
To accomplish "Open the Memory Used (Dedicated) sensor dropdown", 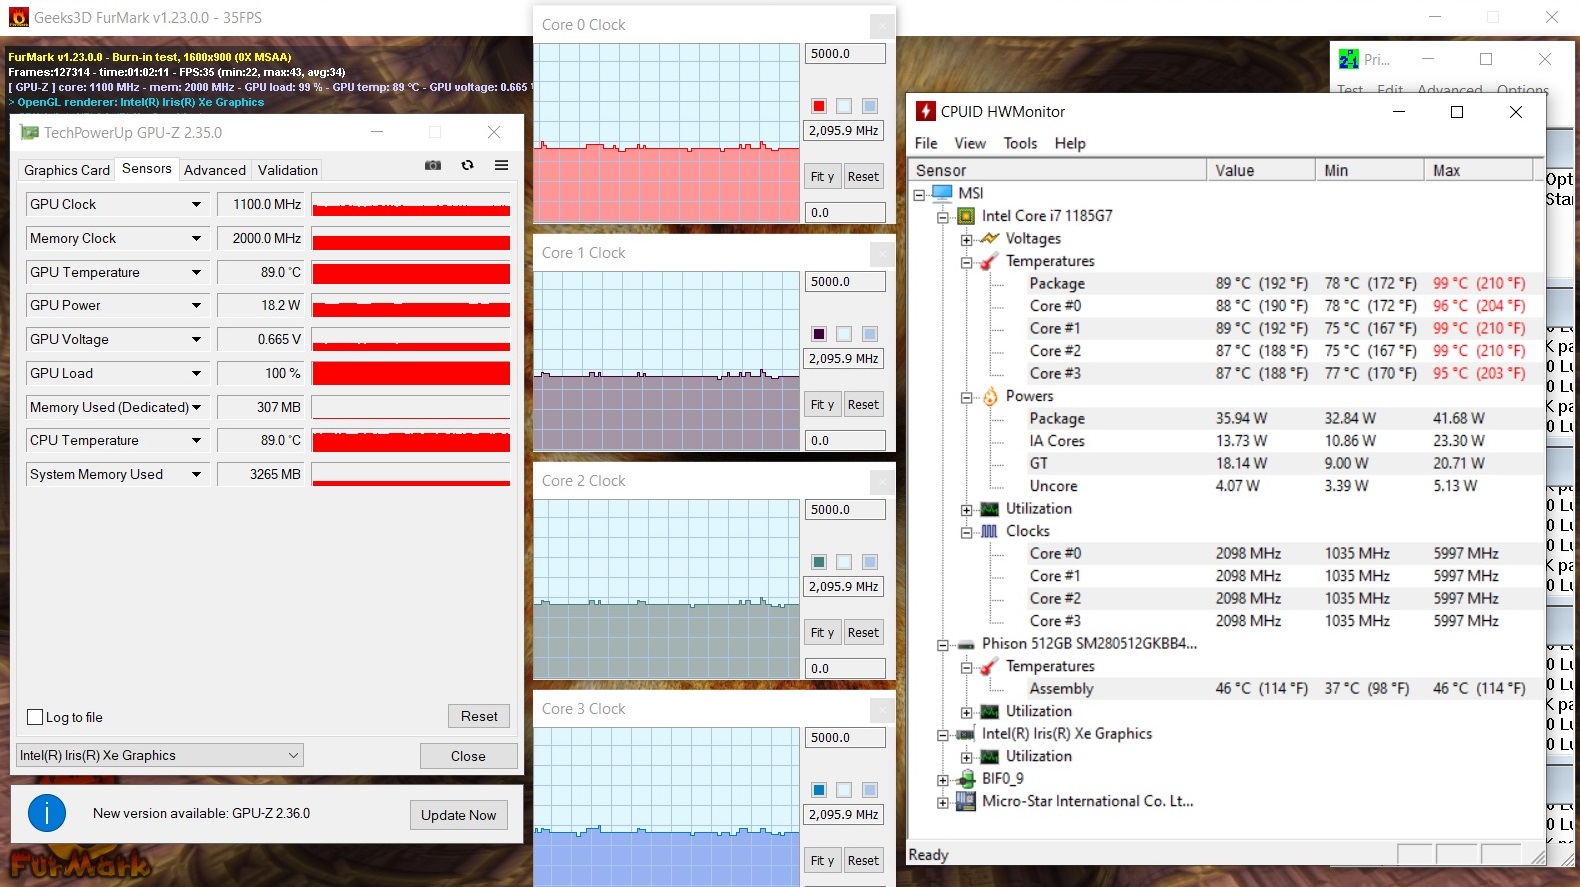I will point(196,407).
